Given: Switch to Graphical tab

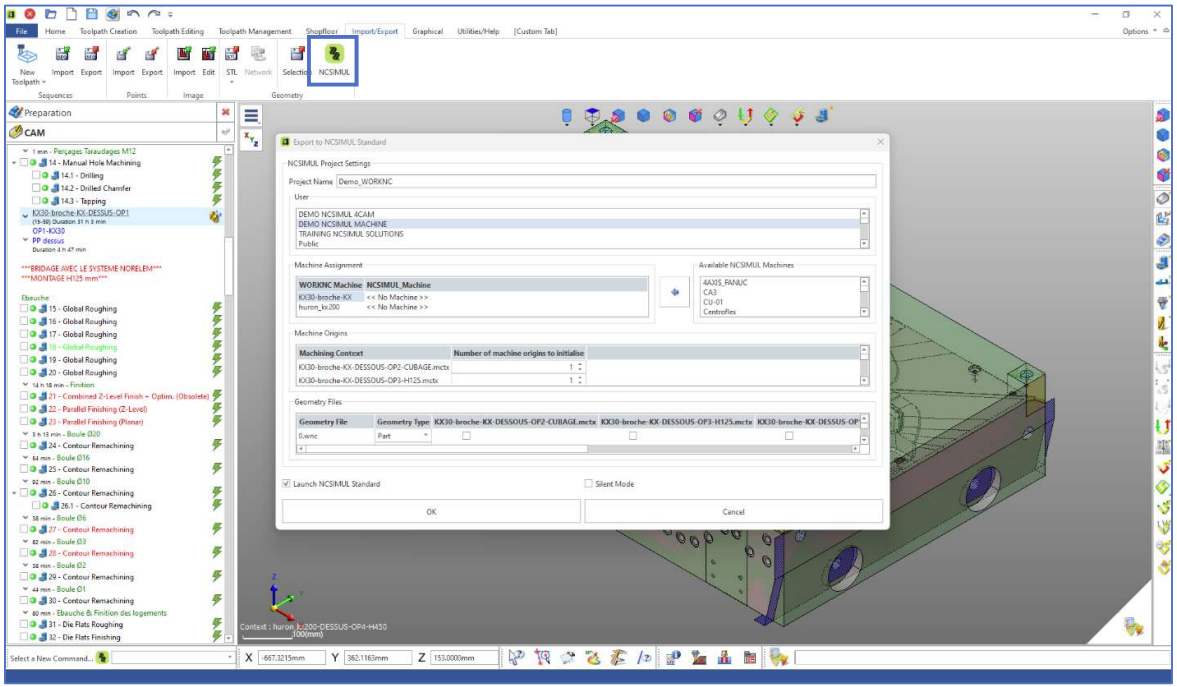Looking at the screenshot, I should pyautogui.click(x=427, y=32).
